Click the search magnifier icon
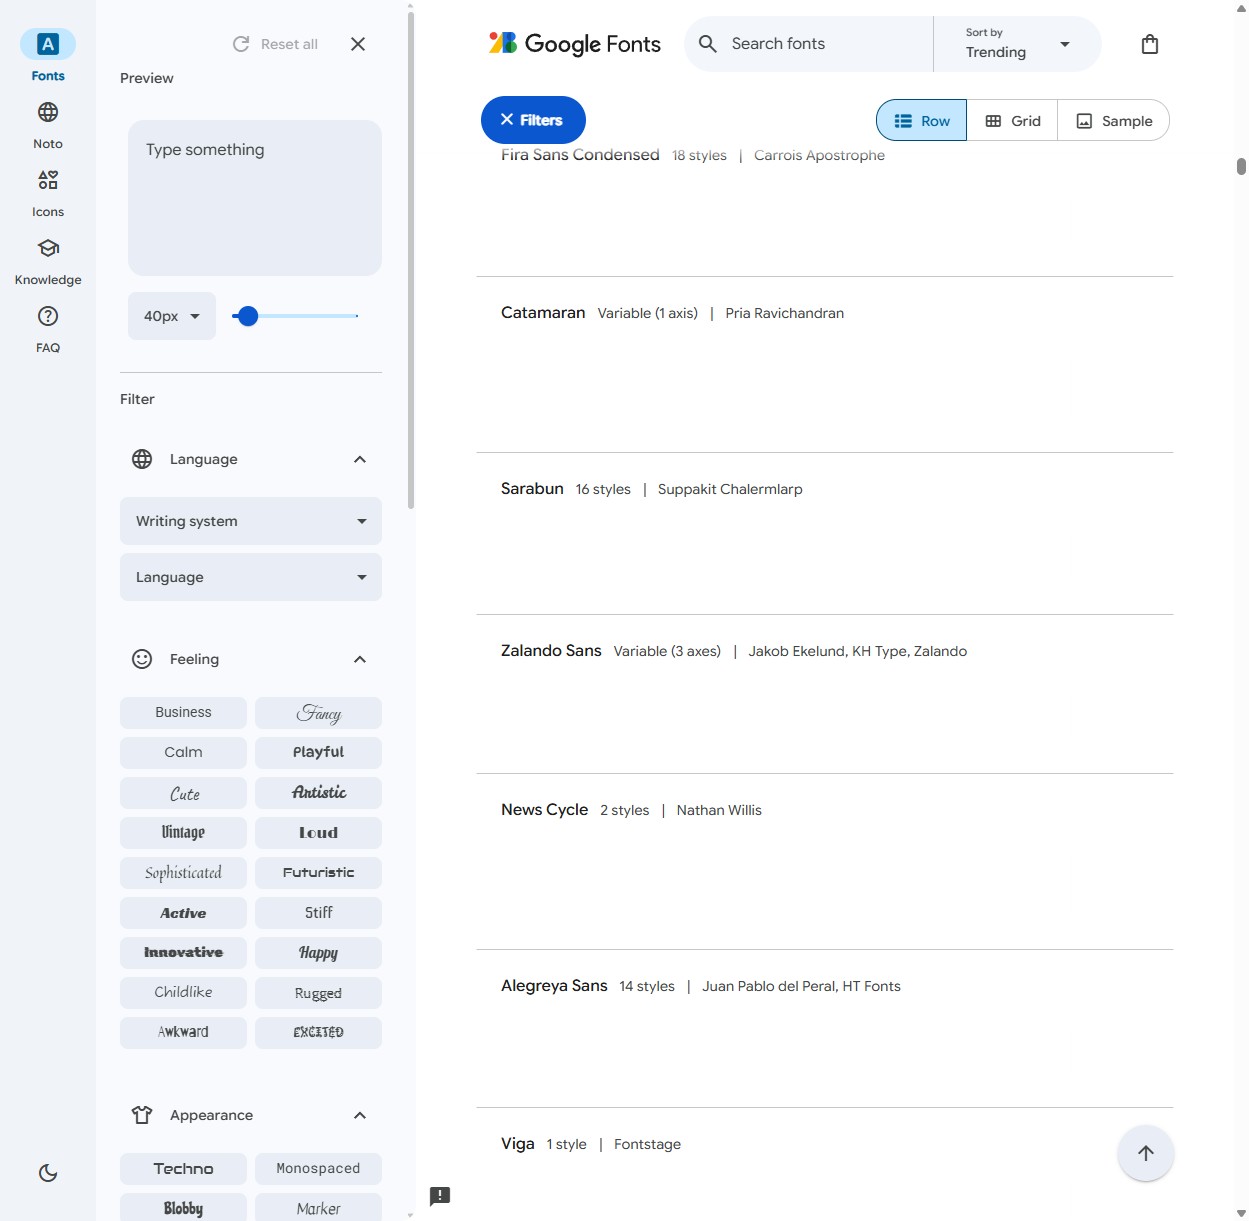This screenshot has width=1249, height=1221. 708,44
